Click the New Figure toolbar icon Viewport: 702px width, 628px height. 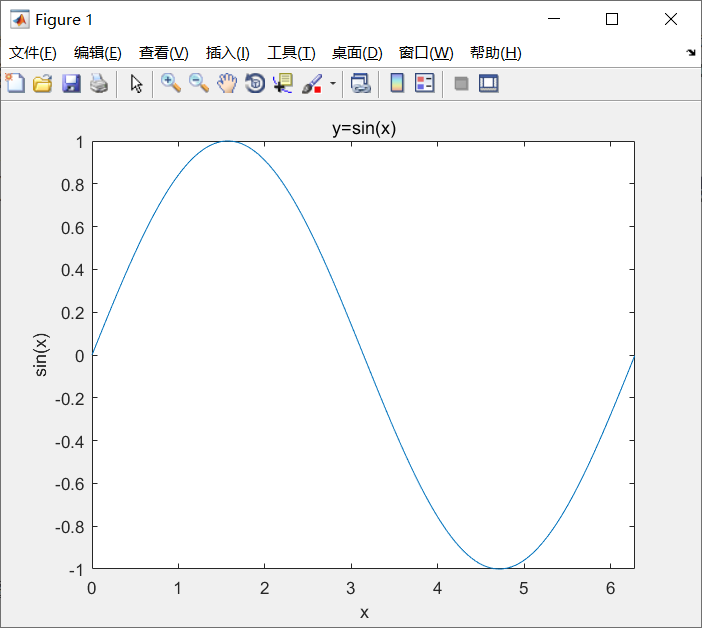click(15, 83)
